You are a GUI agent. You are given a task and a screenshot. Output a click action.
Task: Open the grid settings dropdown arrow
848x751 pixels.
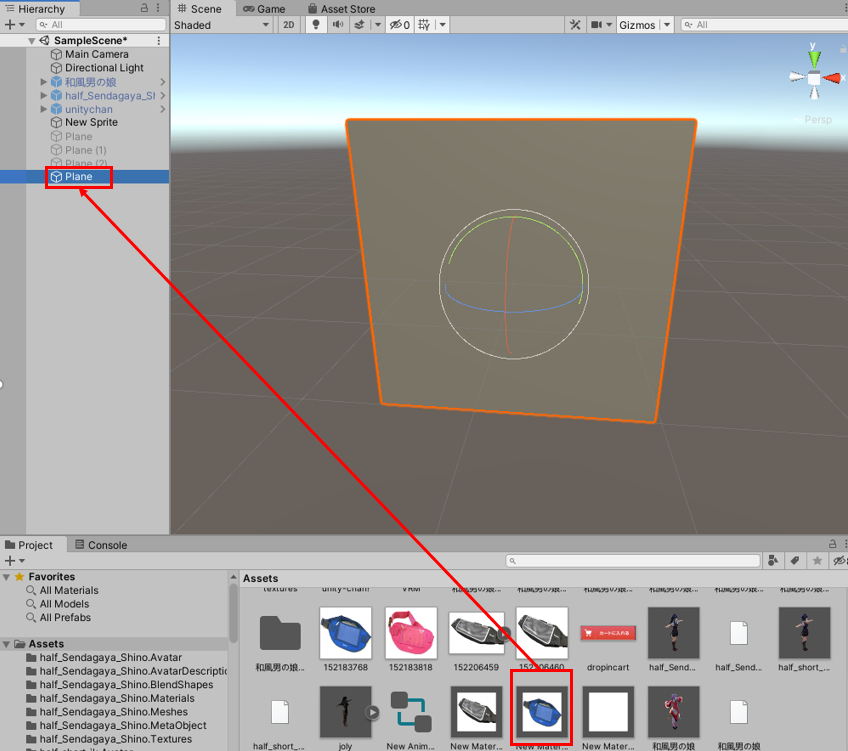[443, 25]
